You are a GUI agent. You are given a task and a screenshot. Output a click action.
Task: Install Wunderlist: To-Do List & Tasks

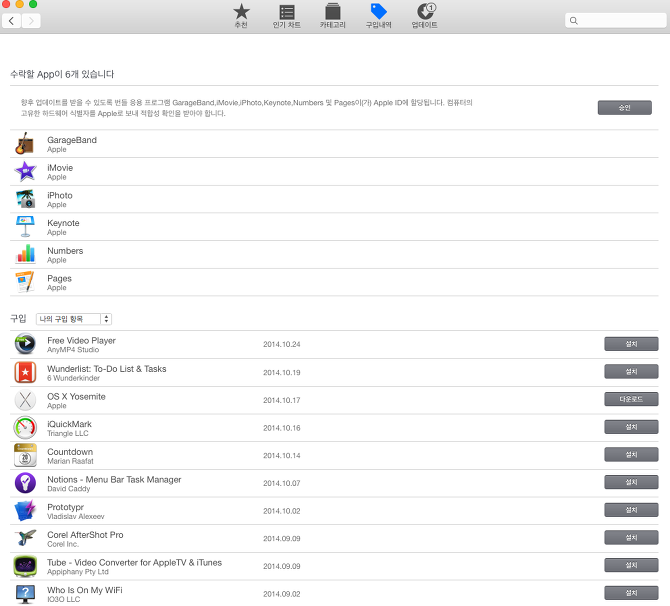[631, 372]
